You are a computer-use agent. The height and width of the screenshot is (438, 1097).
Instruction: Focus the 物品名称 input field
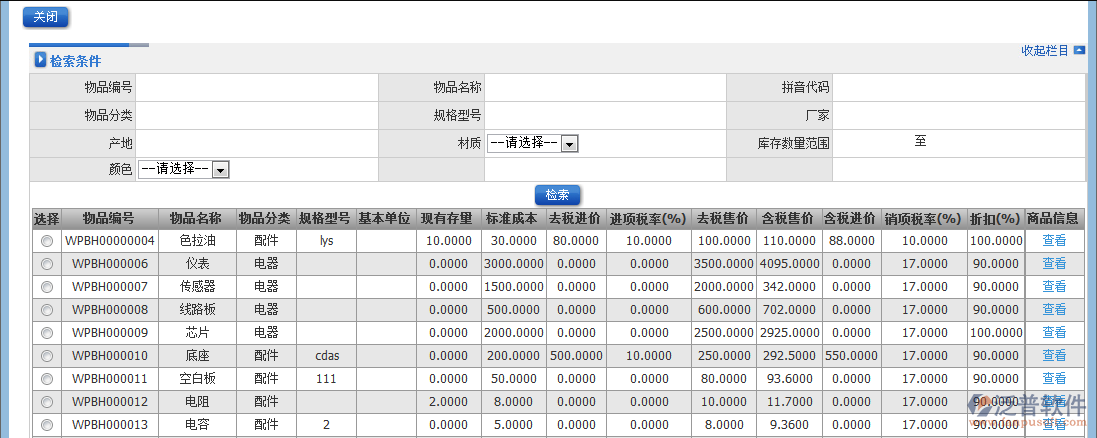605,87
